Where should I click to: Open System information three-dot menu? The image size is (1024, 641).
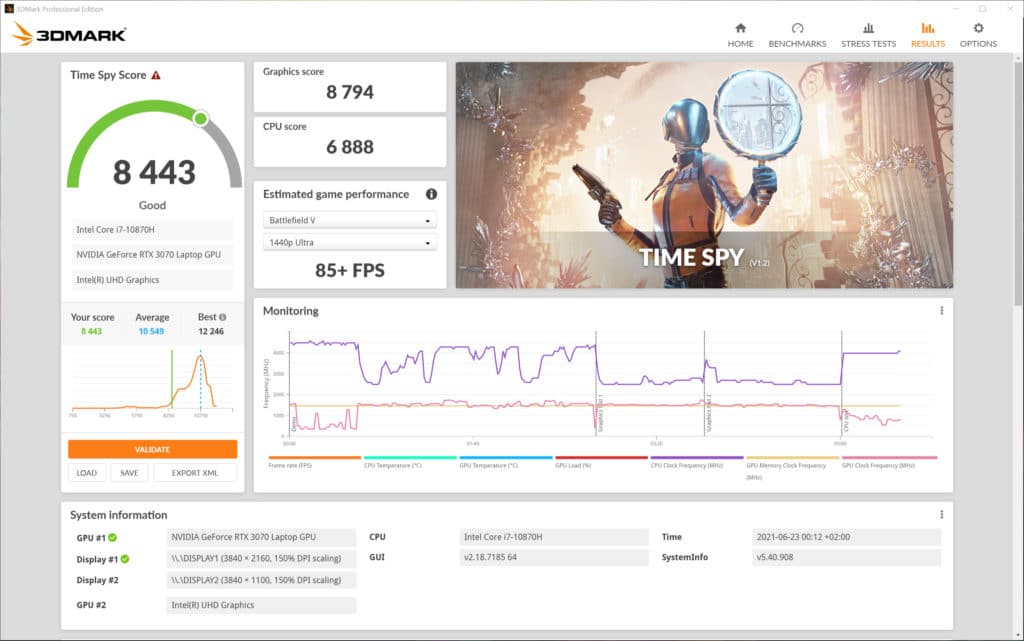coord(941,514)
